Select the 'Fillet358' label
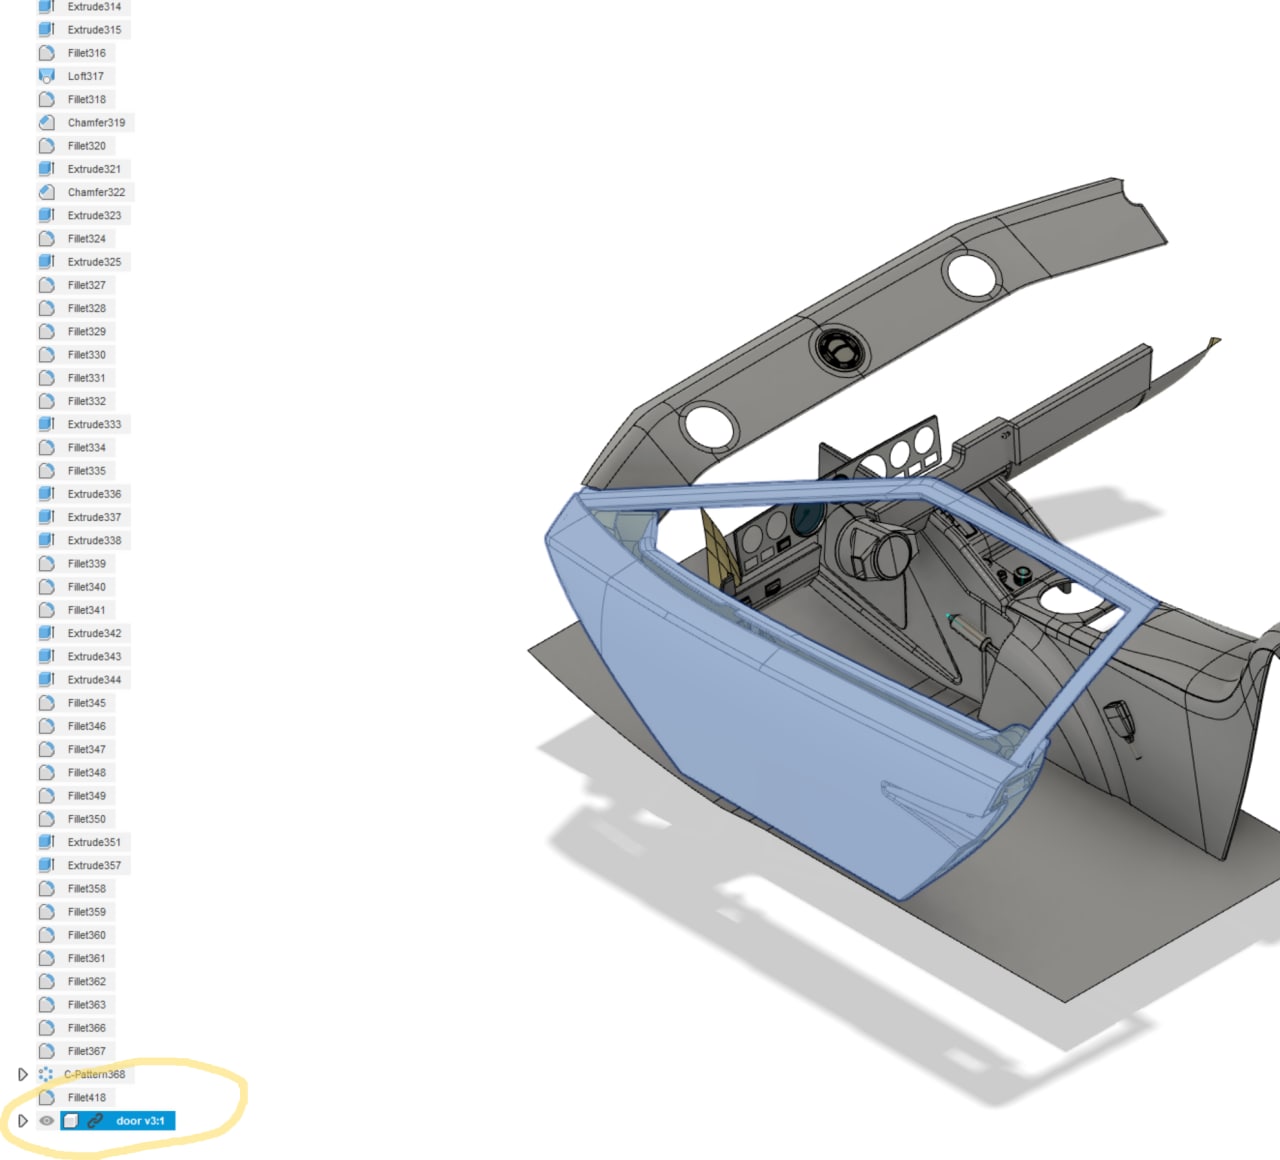The image size is (1280, 1160). pos(87,888)
